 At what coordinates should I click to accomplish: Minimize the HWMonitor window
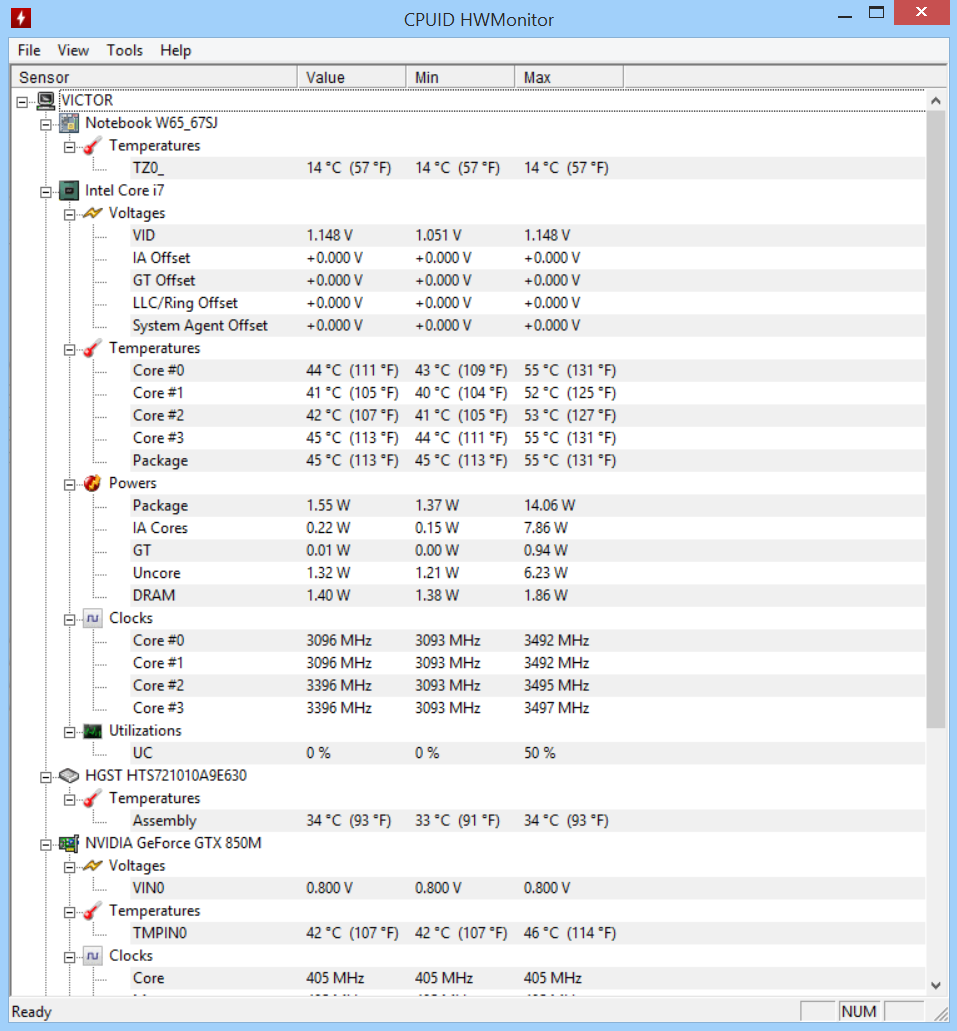pyautogui.click(x=845, y=14)
